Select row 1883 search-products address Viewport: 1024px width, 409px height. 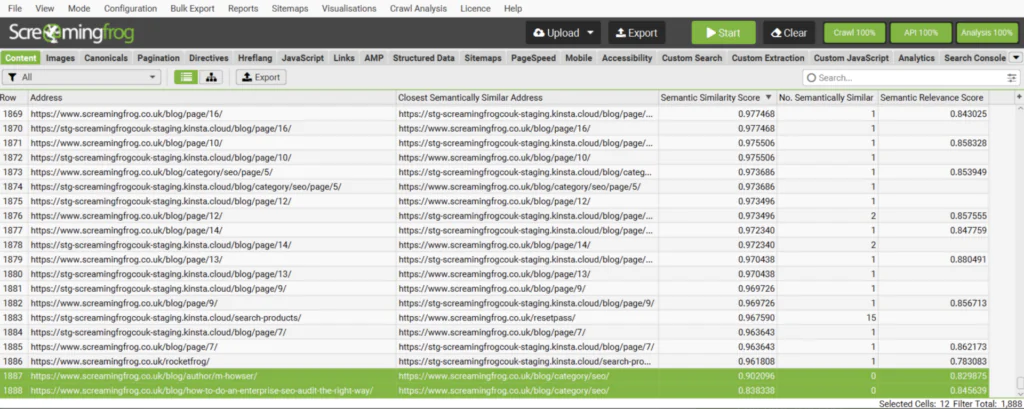(x=212, y=318)
